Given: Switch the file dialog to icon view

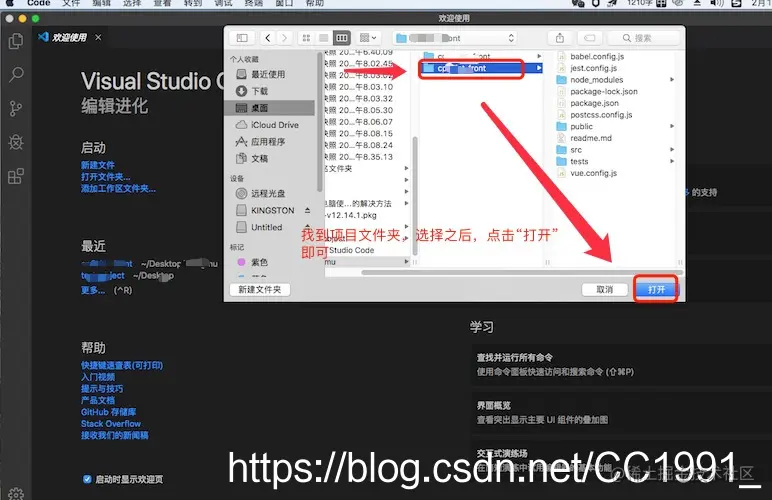Looking at the screenshot, I should [x=306, y=38].
